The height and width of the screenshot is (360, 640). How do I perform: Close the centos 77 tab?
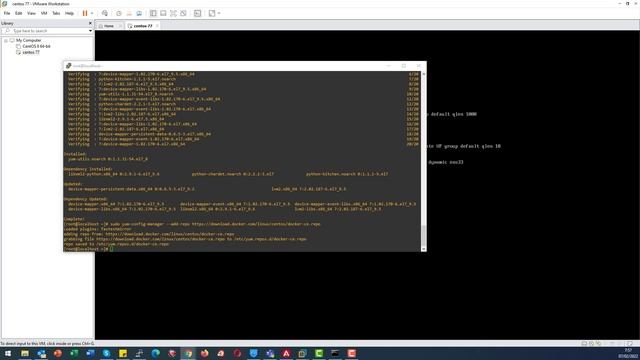[x=157, y=26]
